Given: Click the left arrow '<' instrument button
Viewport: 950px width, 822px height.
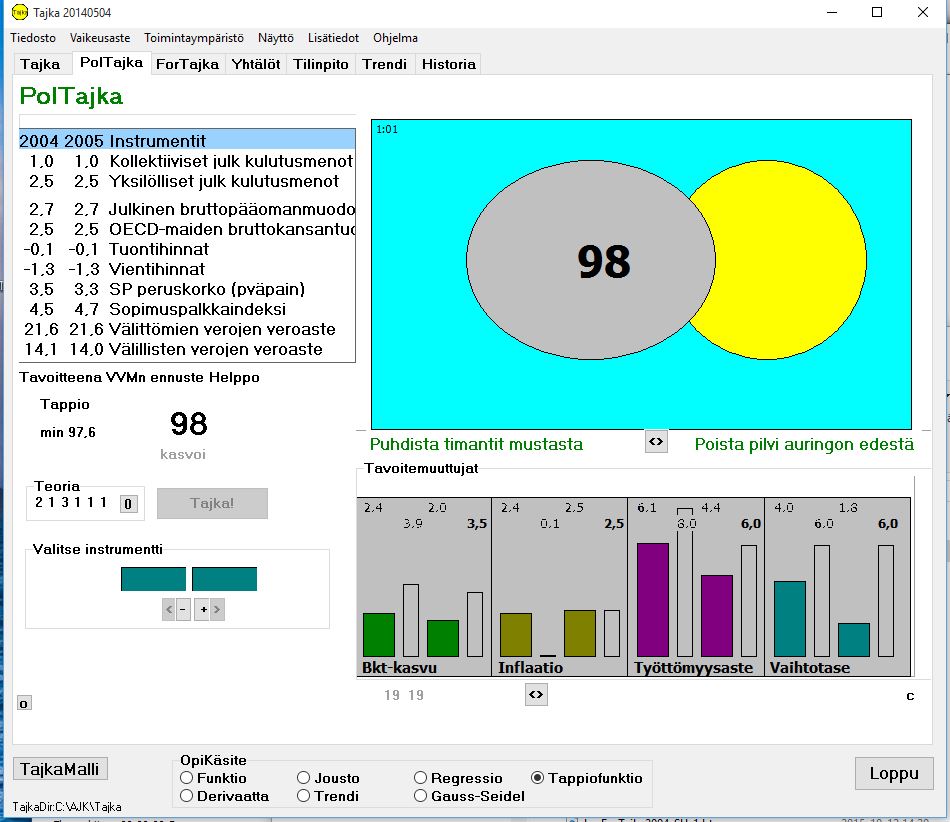Looking at the screenshot, I should [x=169, y=609].
